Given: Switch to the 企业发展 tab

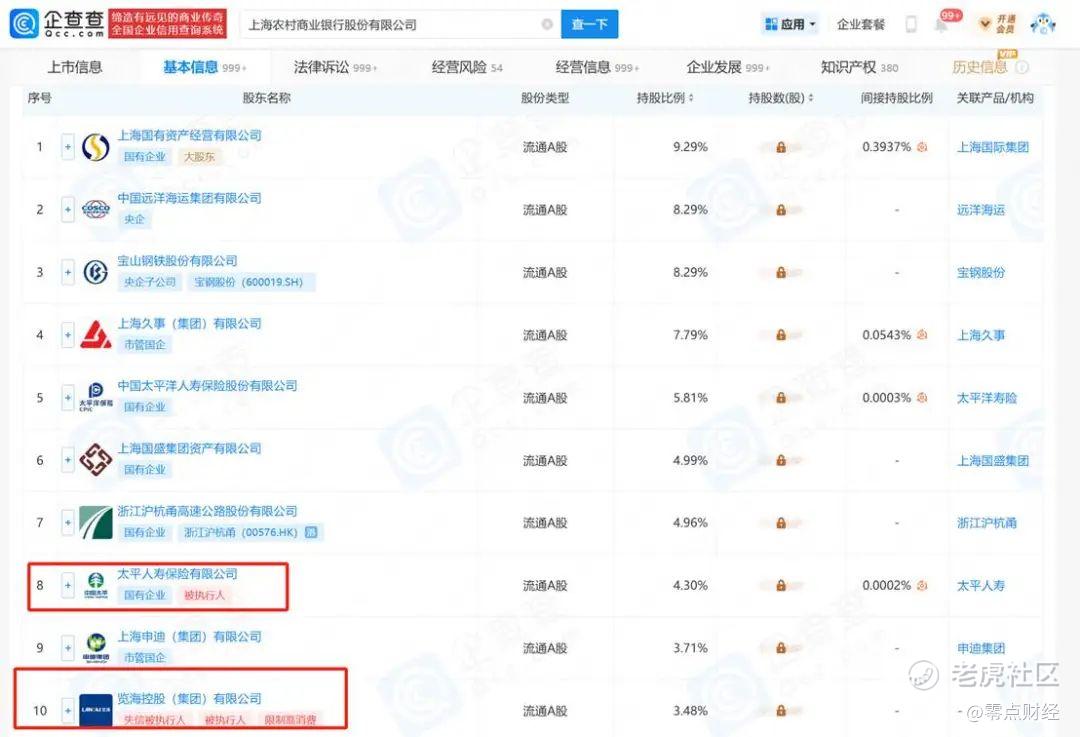Looking at the screenshot, I should coord(727,67).
